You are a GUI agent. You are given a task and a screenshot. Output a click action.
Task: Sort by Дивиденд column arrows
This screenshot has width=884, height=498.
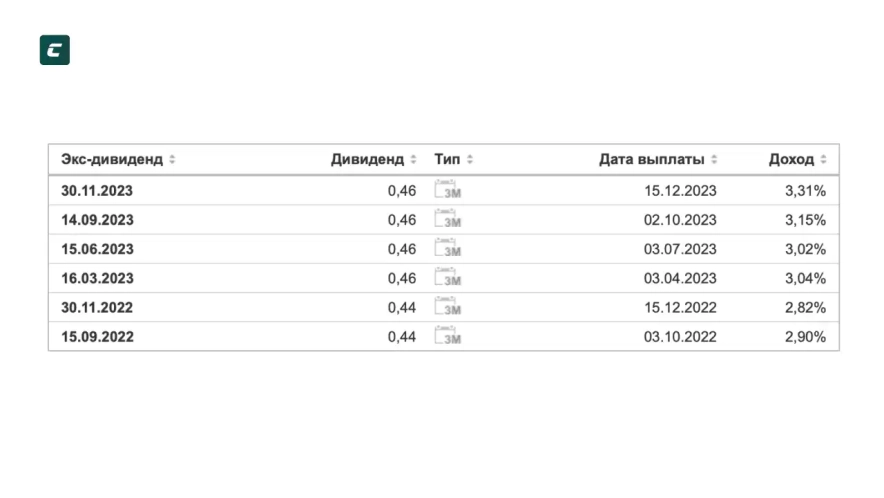[x=413, y=160]
